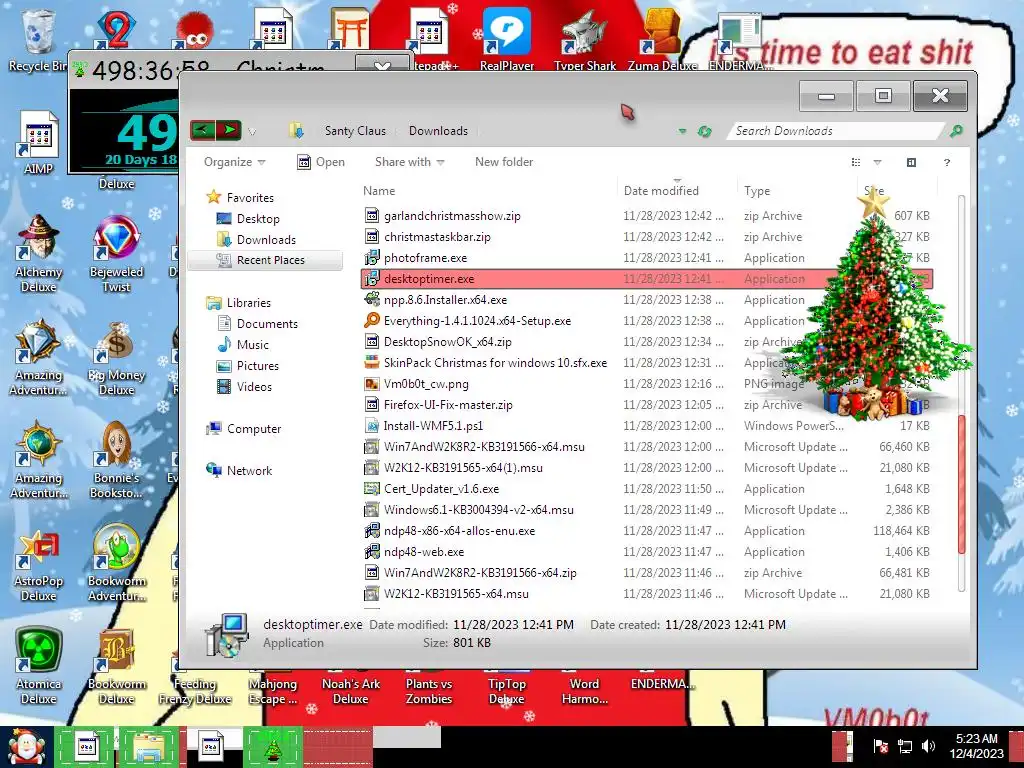This screenshot has height=768, width=1024.
Task: Click Santy Claus in address path
Action: pos(355,131)
